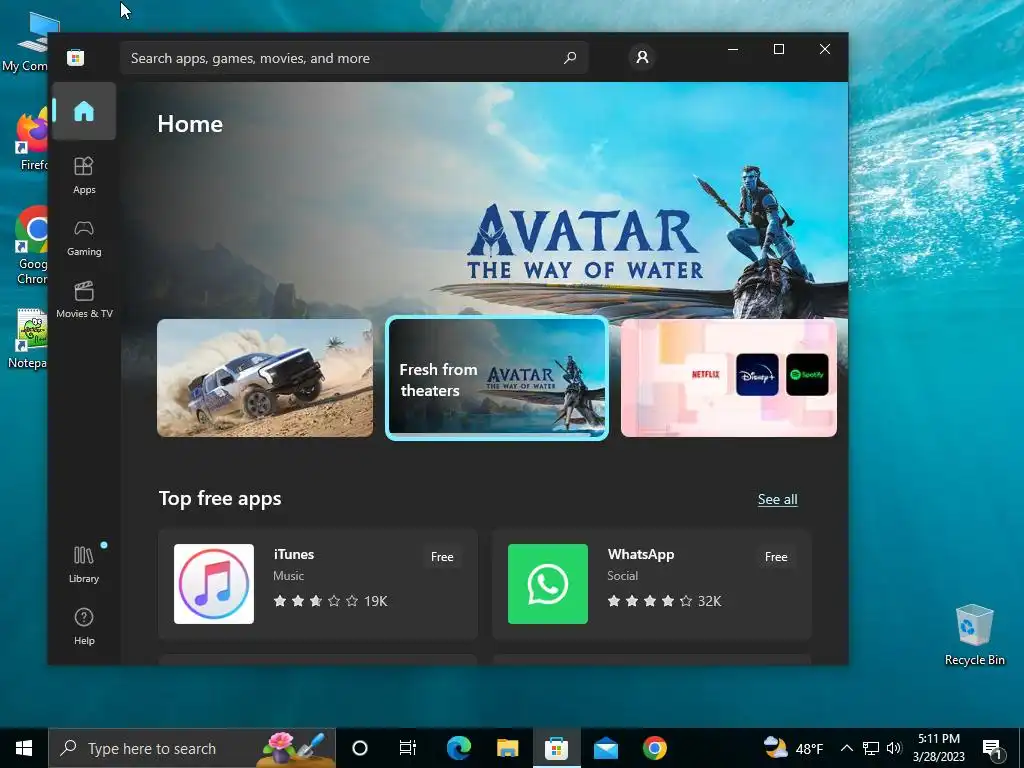This screenshot has width=1024, height=768.
Task: Close the Microsoft Store window
Action: click(x=825, y=49)
